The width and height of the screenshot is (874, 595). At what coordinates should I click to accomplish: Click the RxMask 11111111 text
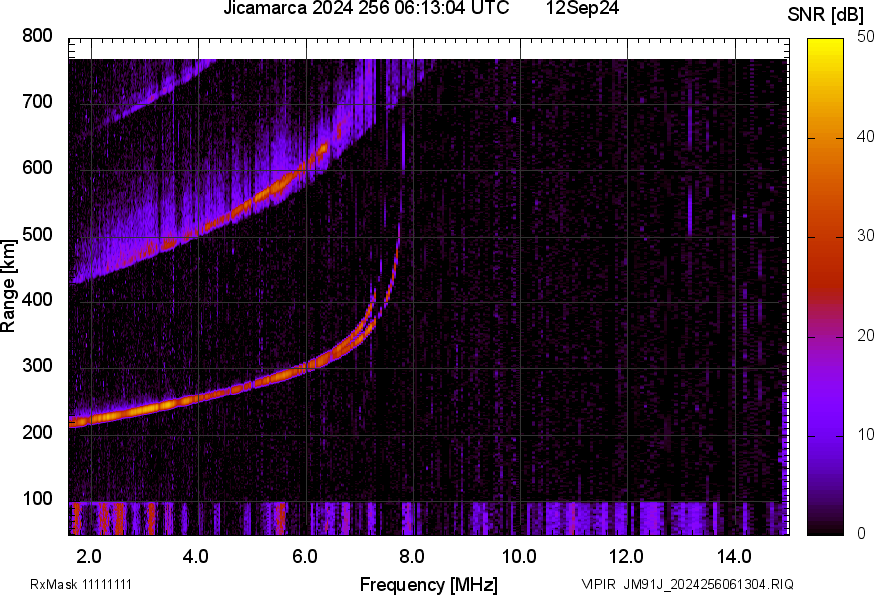coord(82,584)
